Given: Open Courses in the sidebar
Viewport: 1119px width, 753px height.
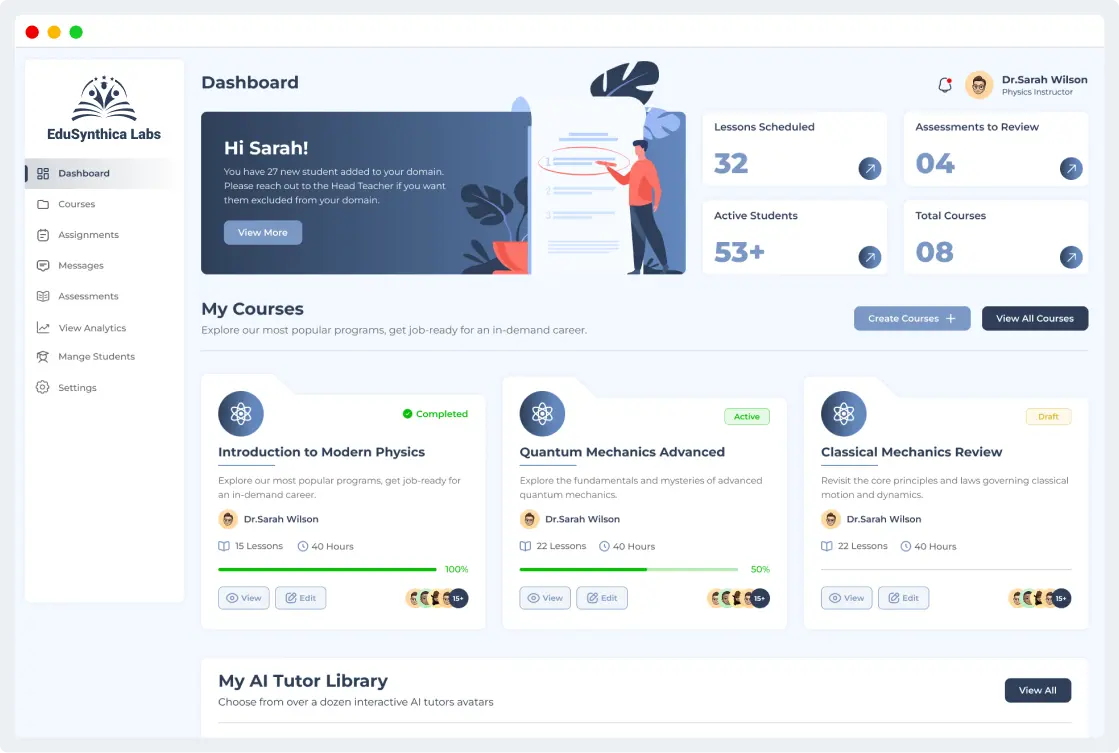Looking at the screenshot, I should pos(76,204).
